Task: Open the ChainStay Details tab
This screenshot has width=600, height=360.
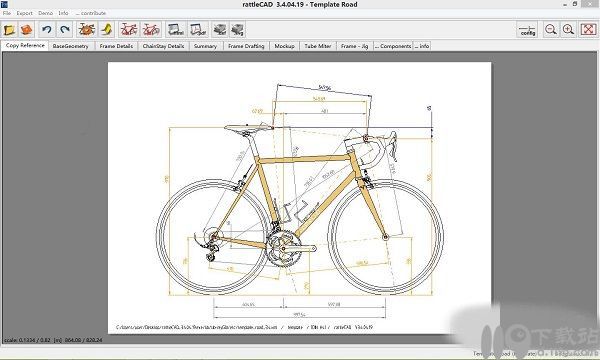Action: [163, 46]
